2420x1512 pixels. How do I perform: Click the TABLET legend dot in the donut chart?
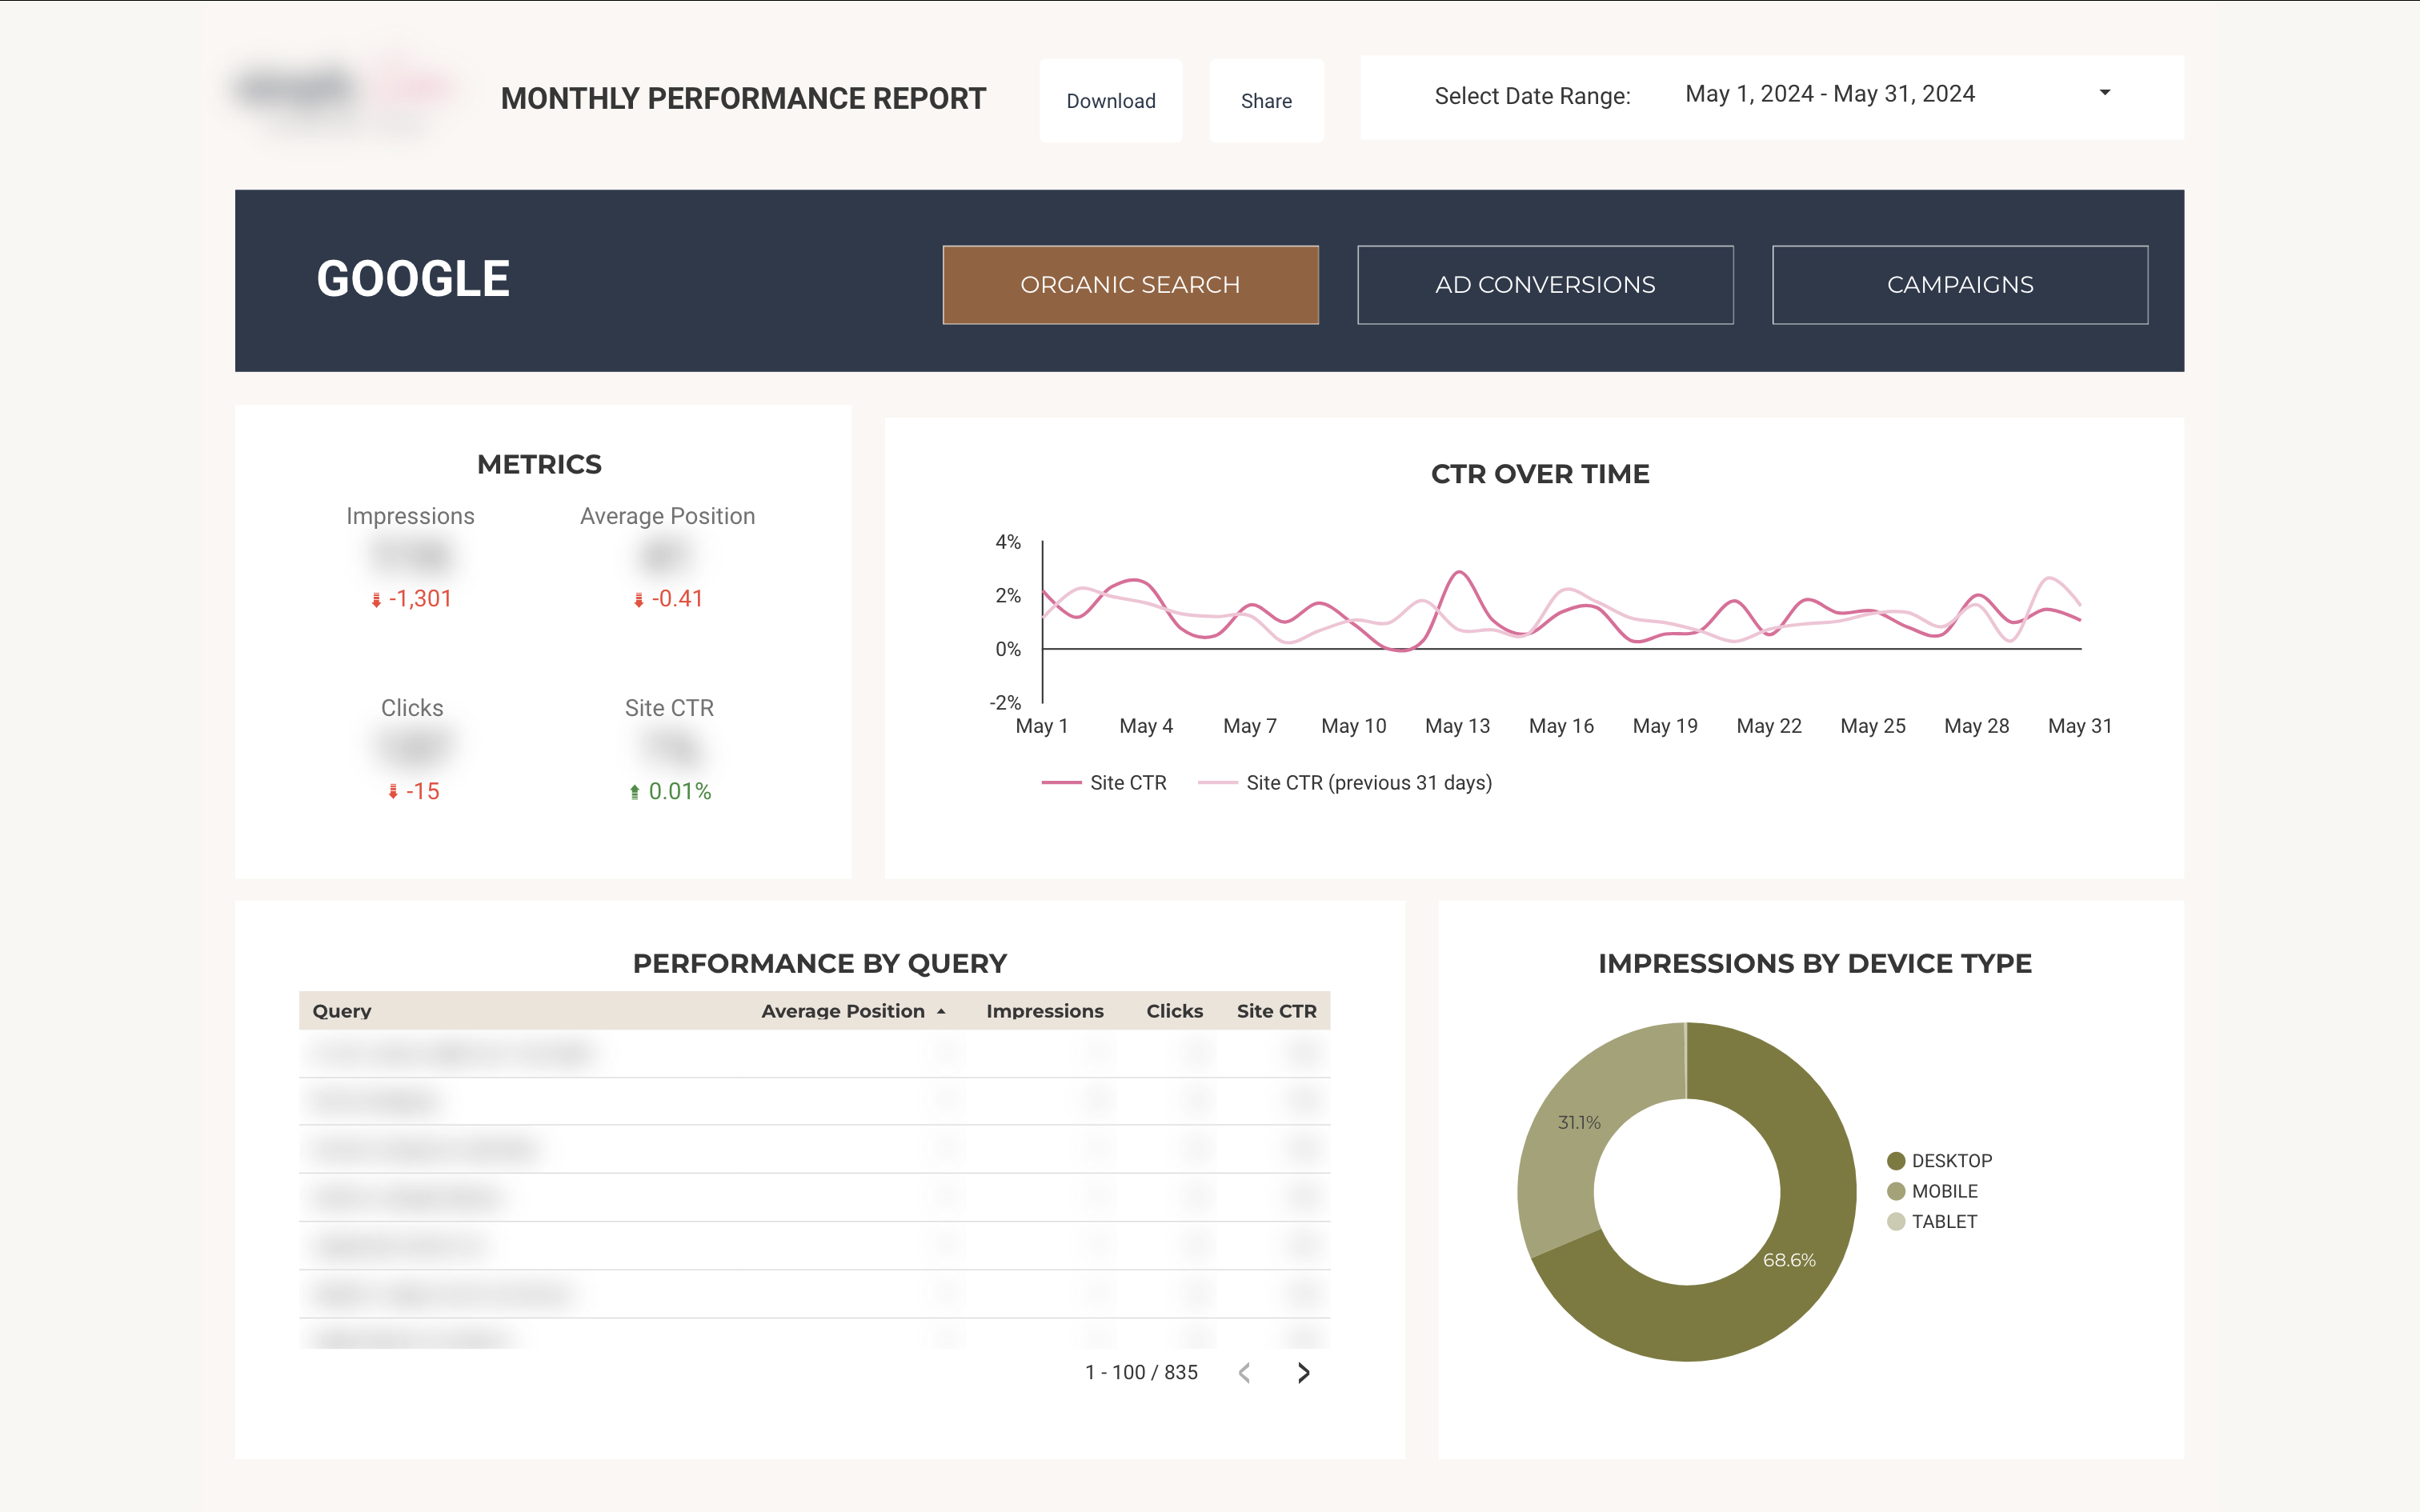pyautogui.click(x=1894, y=1221)
